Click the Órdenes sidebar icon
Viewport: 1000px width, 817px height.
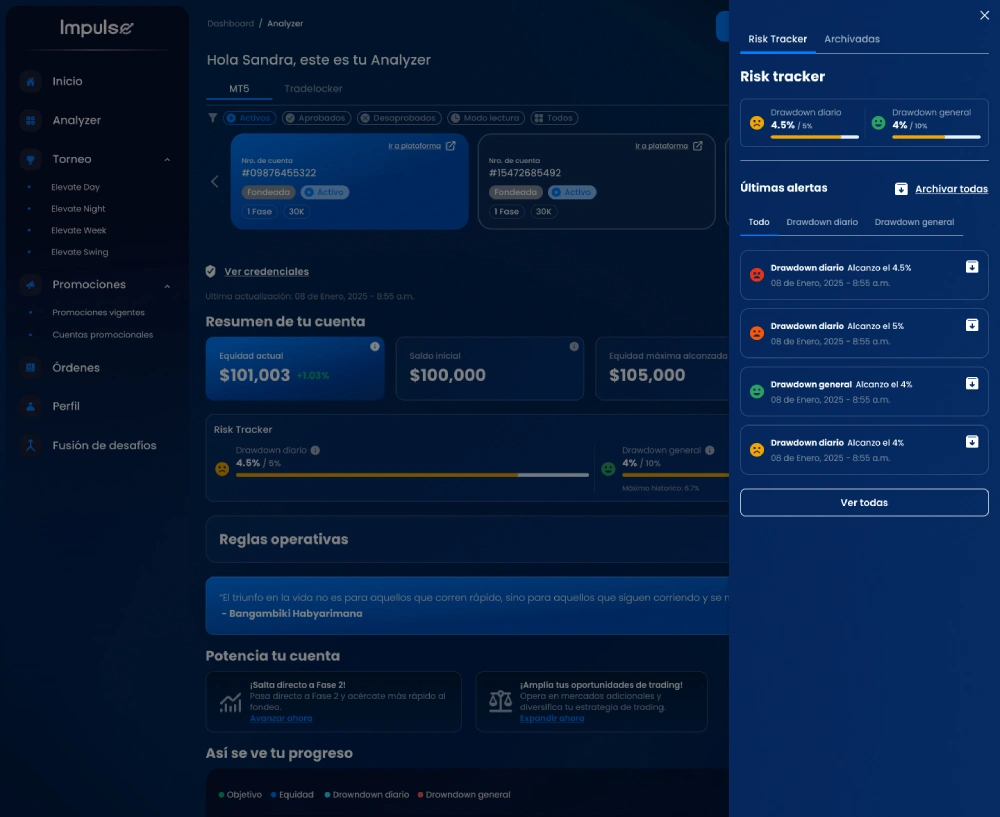(30, 367)
